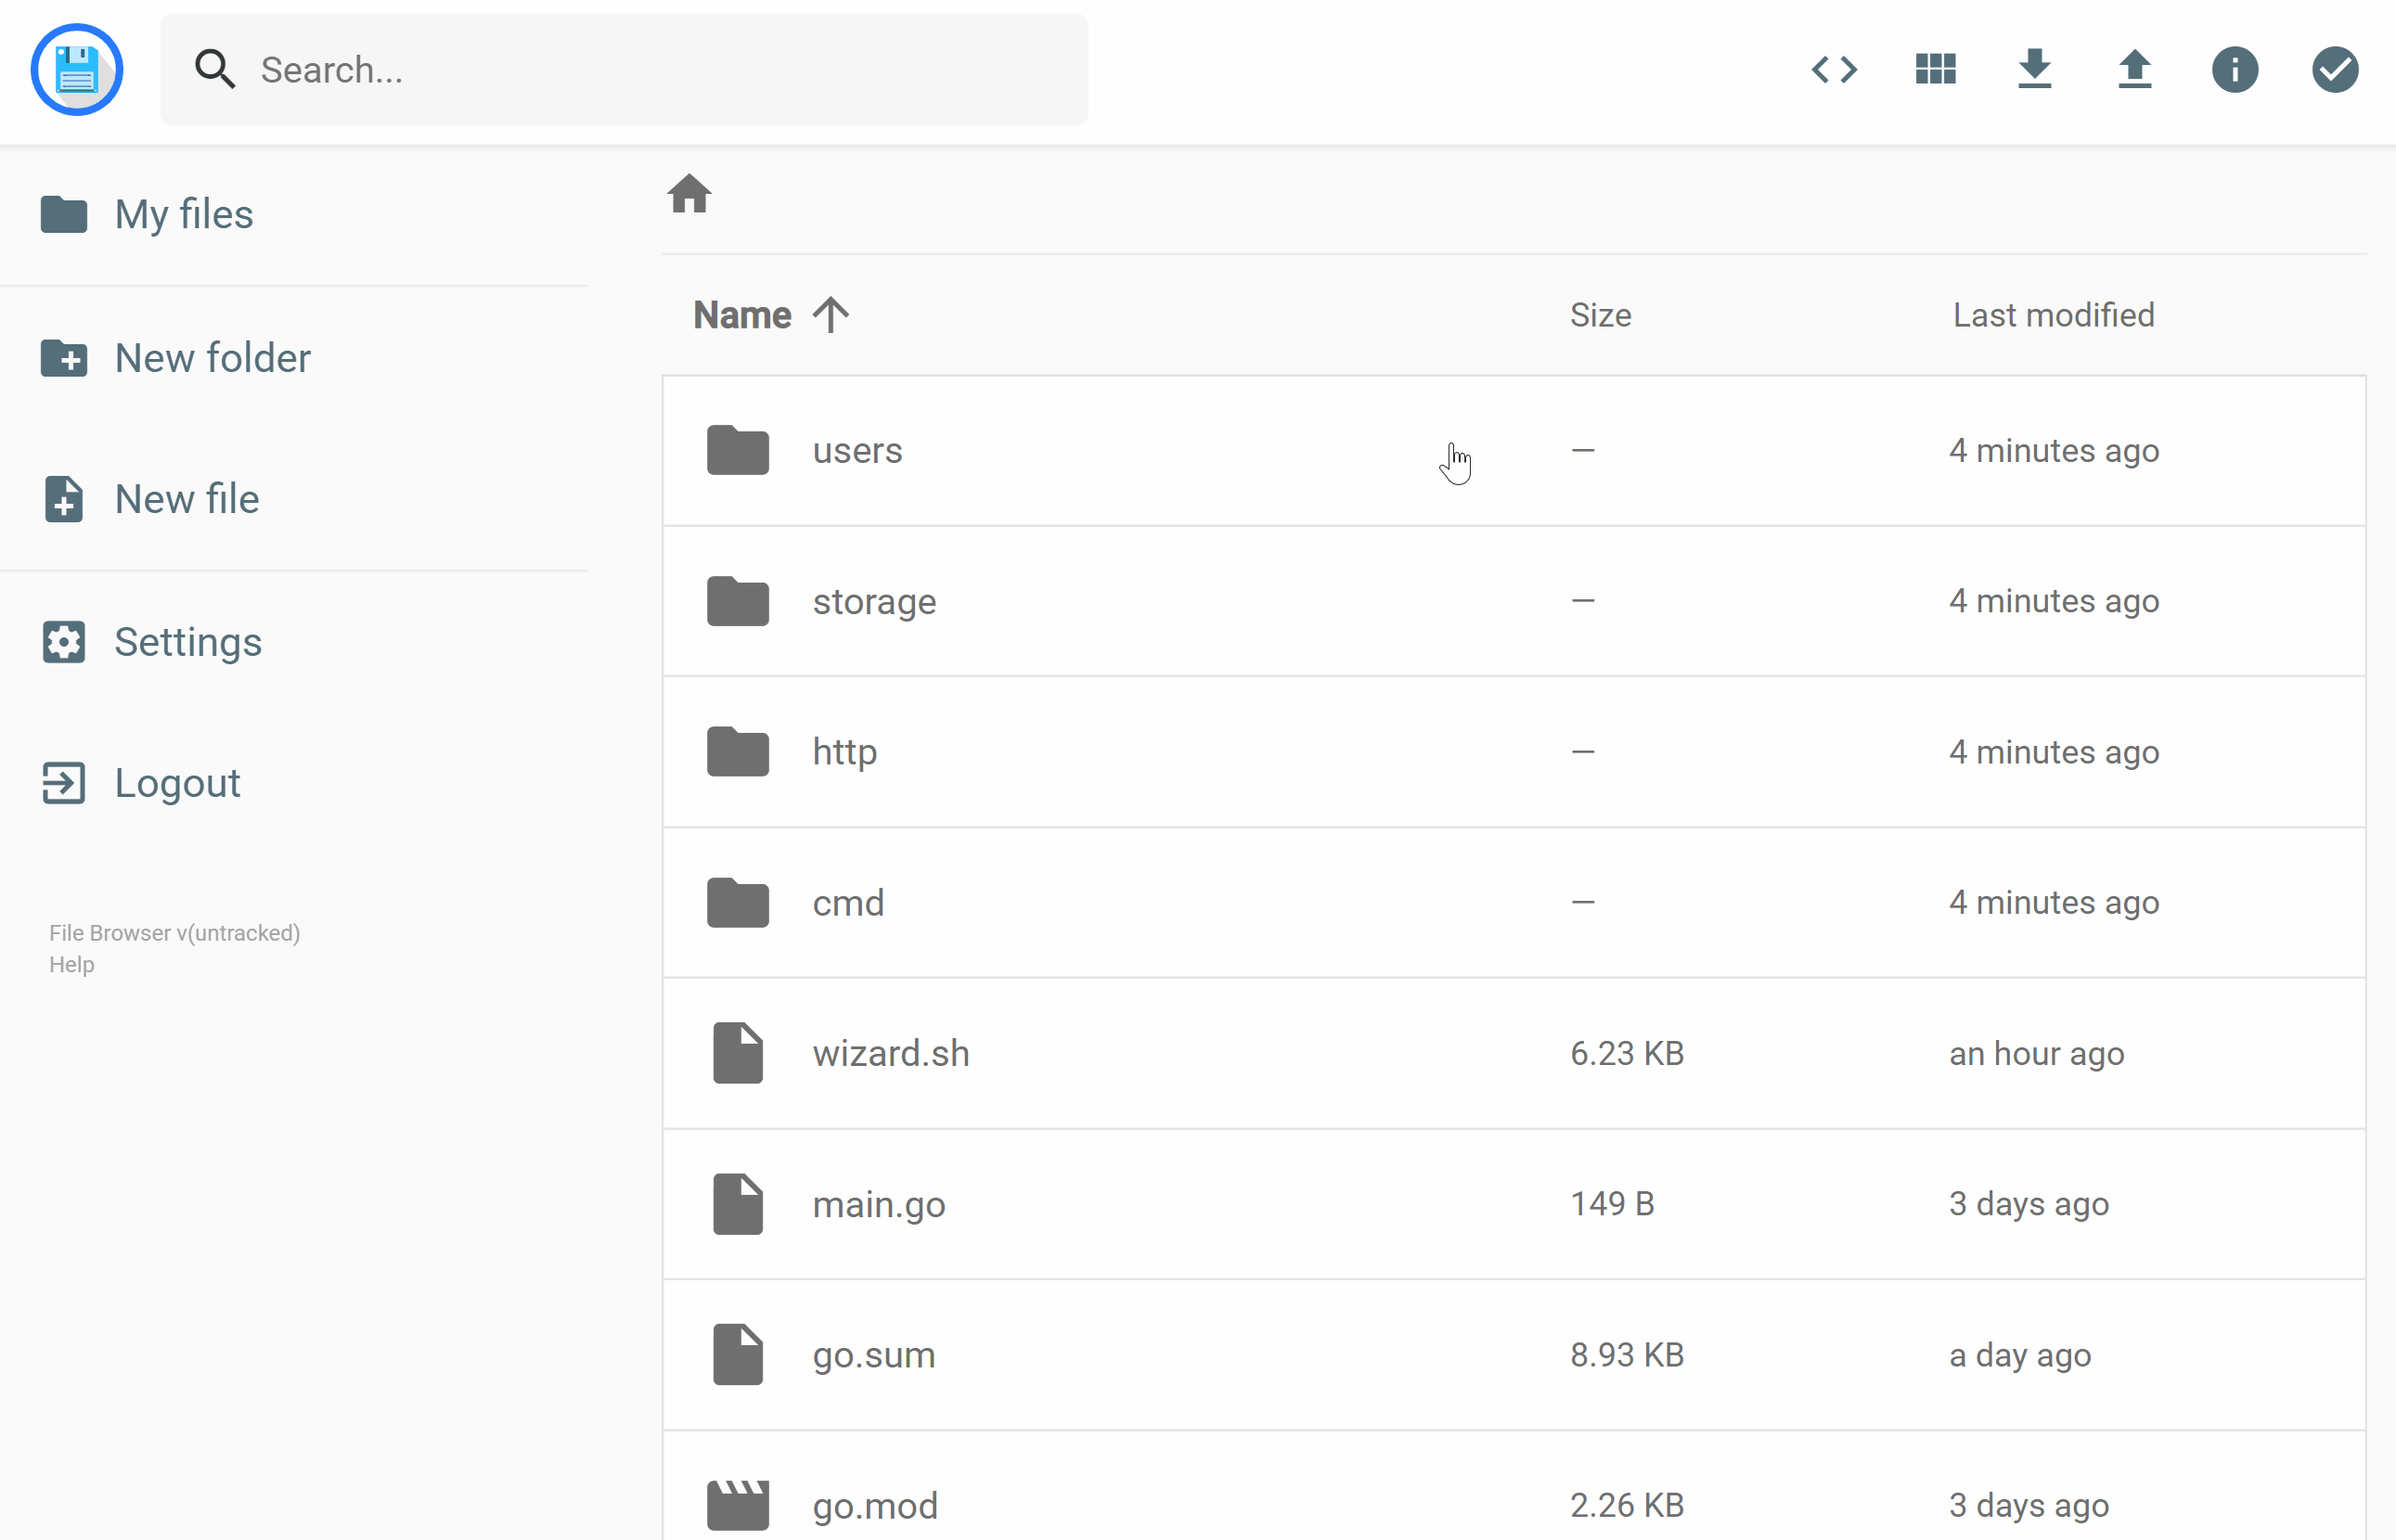Click the grid view icon
This screenshot has height=1540, width=2396.
1933,70
